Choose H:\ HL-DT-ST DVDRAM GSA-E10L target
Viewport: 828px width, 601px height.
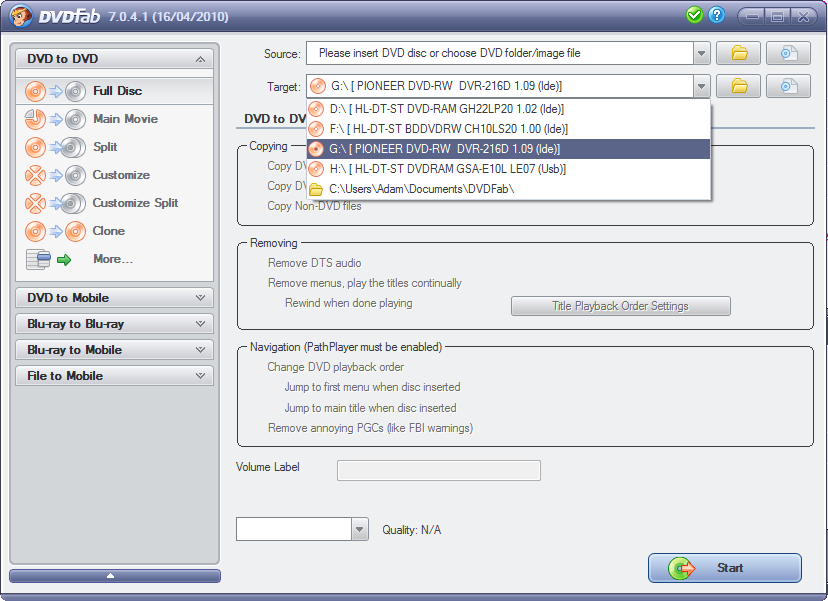(x=509, y=169)
